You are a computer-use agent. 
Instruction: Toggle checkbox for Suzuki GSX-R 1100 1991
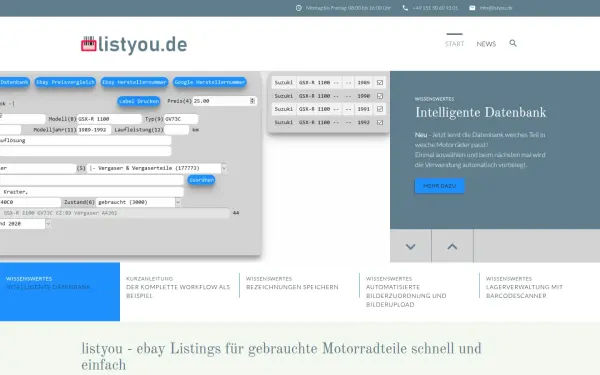[x=380, y=109]
